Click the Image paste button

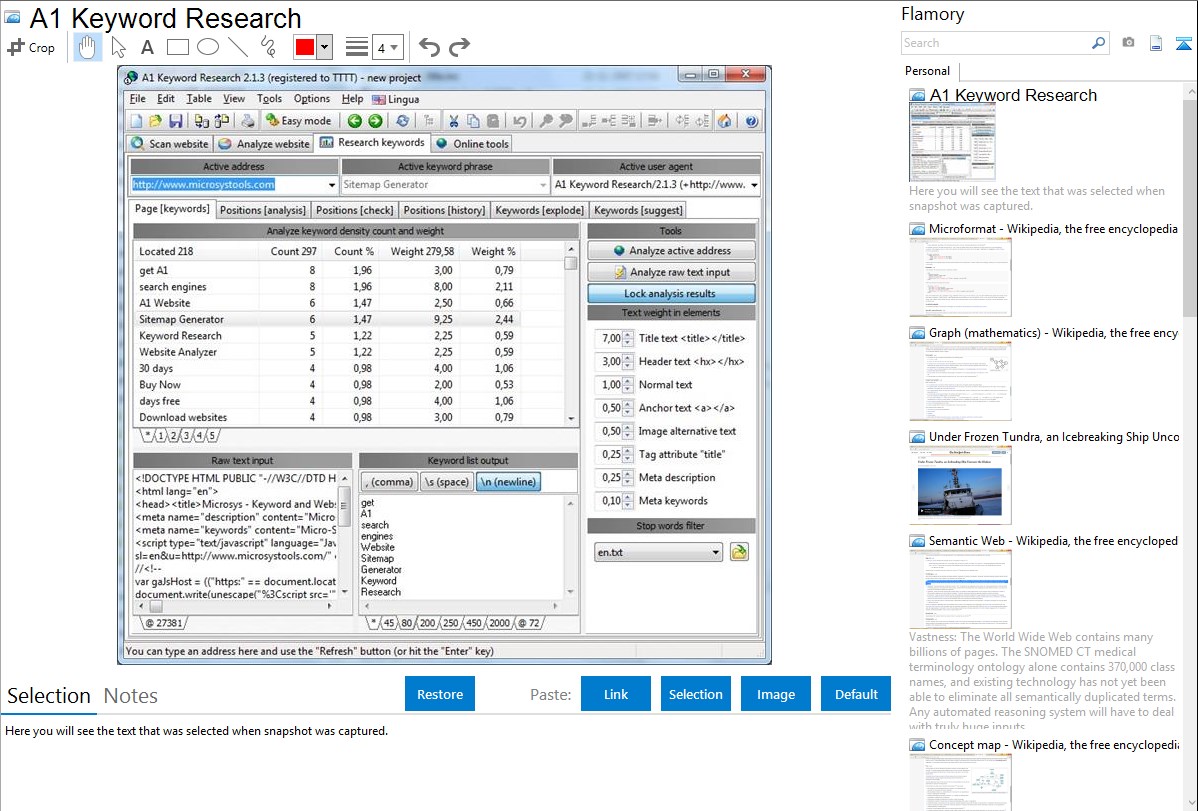pos(775,694)
